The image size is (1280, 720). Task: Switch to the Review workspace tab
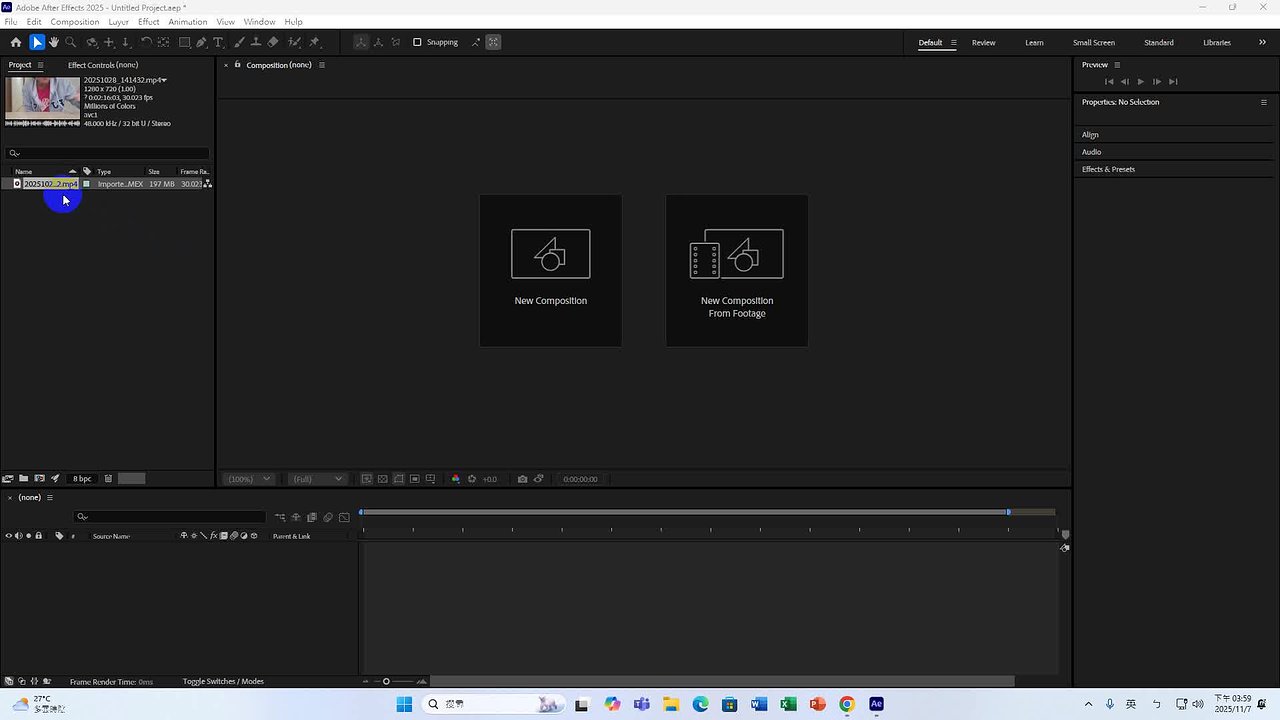[x=983, y=43]
